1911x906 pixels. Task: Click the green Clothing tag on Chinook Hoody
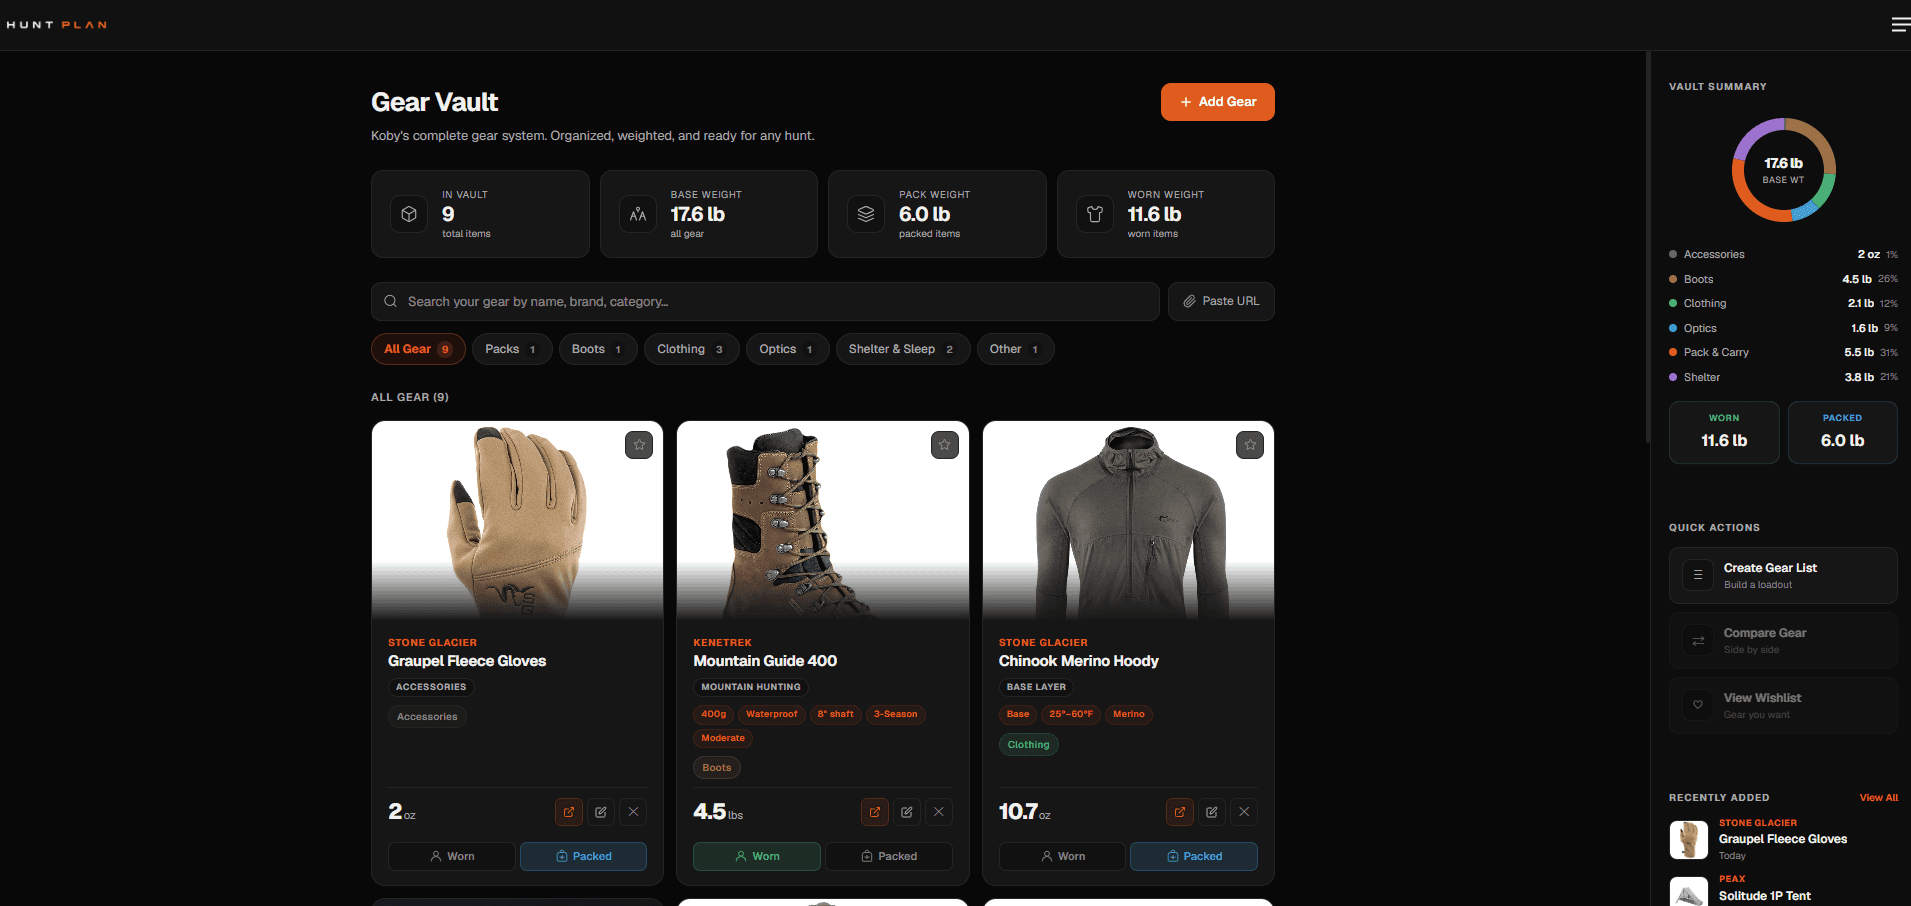[1029, 745]
